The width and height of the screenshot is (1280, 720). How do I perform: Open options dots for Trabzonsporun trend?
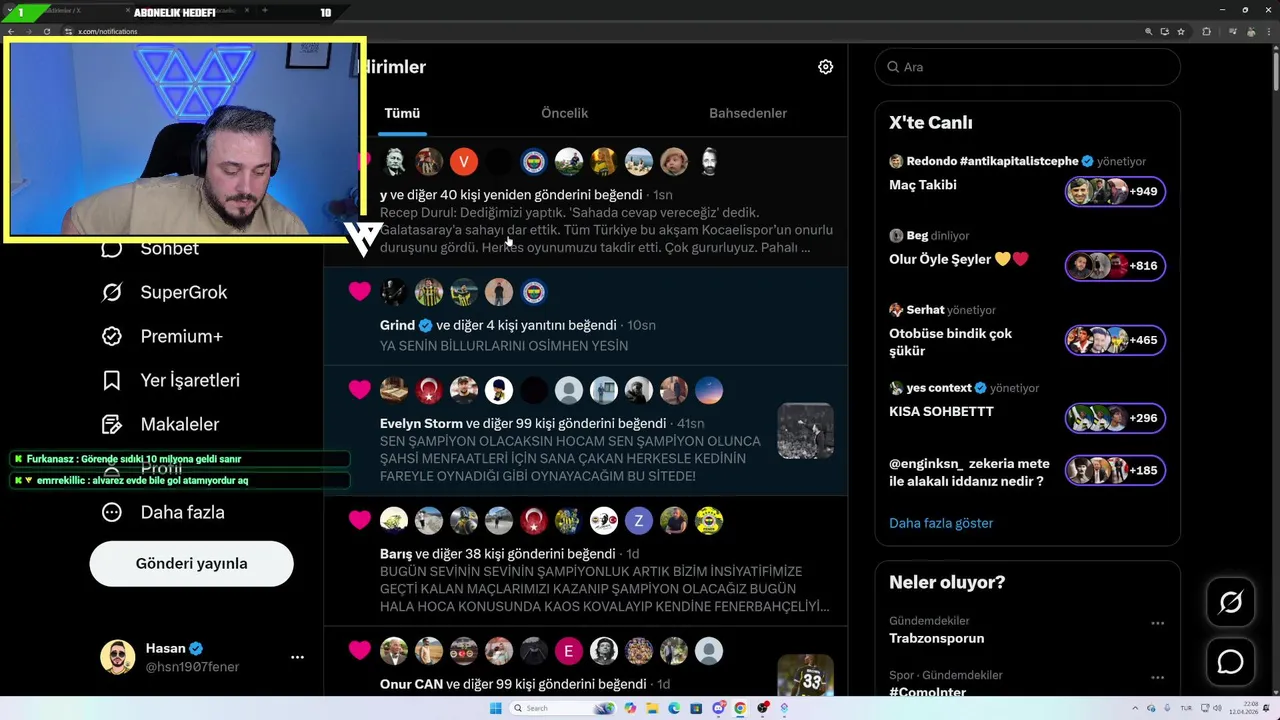coord(1157,623)
